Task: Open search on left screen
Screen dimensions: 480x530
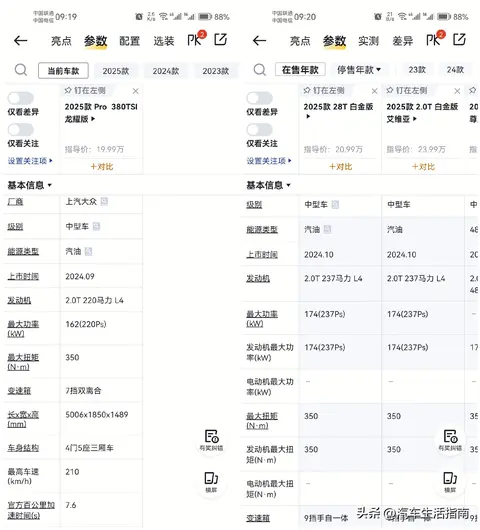Action: pos(21,70)
